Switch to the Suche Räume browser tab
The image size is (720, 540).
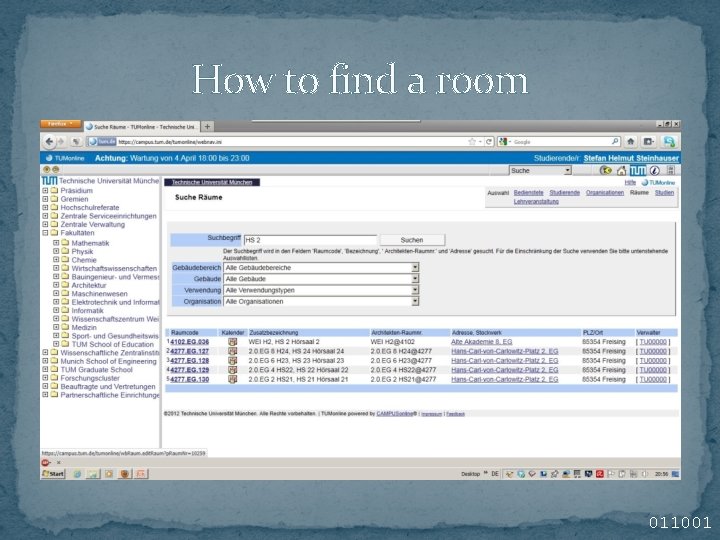[x=142, y=127]
